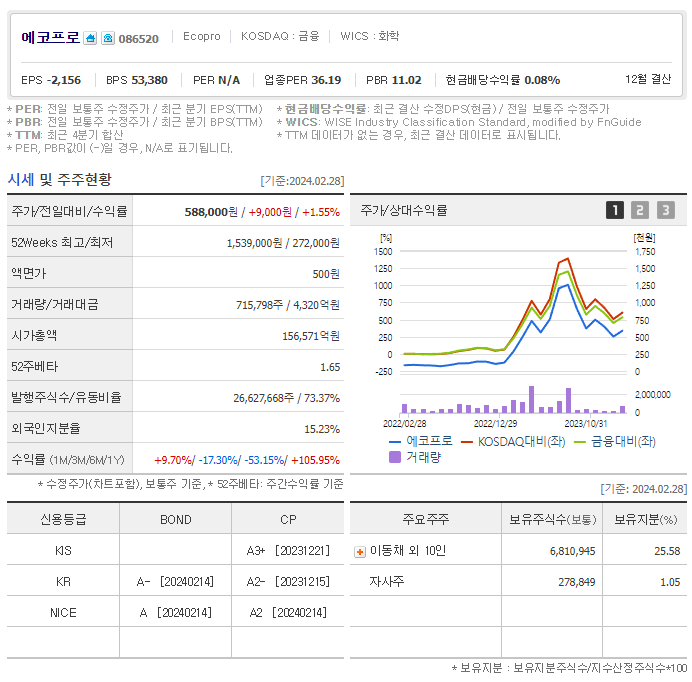
Task: Select the stock code 086520
Action: click(x=138, y=39)
